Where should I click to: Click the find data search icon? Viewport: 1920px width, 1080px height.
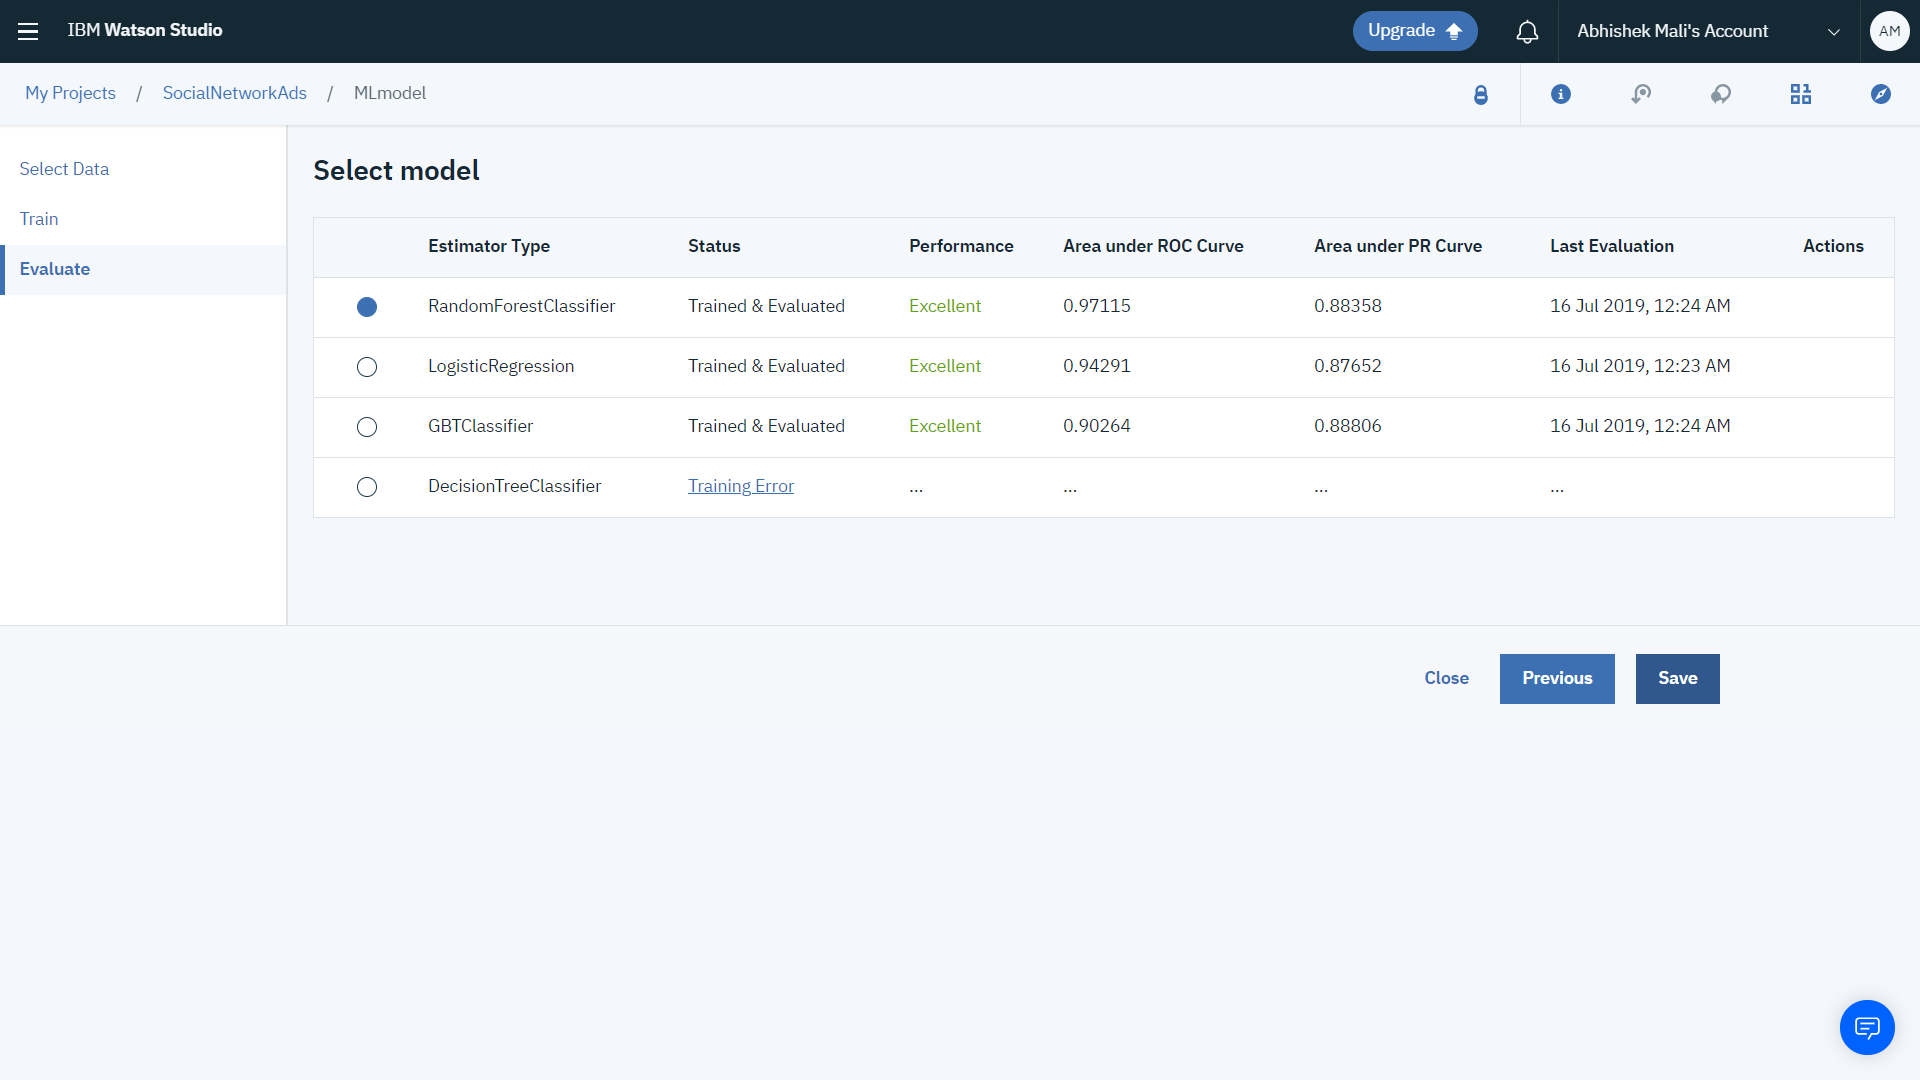pos(1641,94)
